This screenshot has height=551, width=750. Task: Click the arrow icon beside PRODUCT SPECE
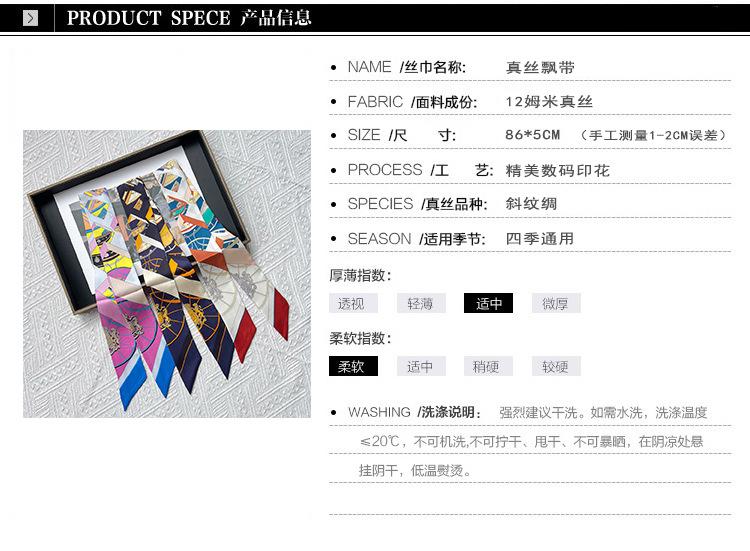[30, 18]
